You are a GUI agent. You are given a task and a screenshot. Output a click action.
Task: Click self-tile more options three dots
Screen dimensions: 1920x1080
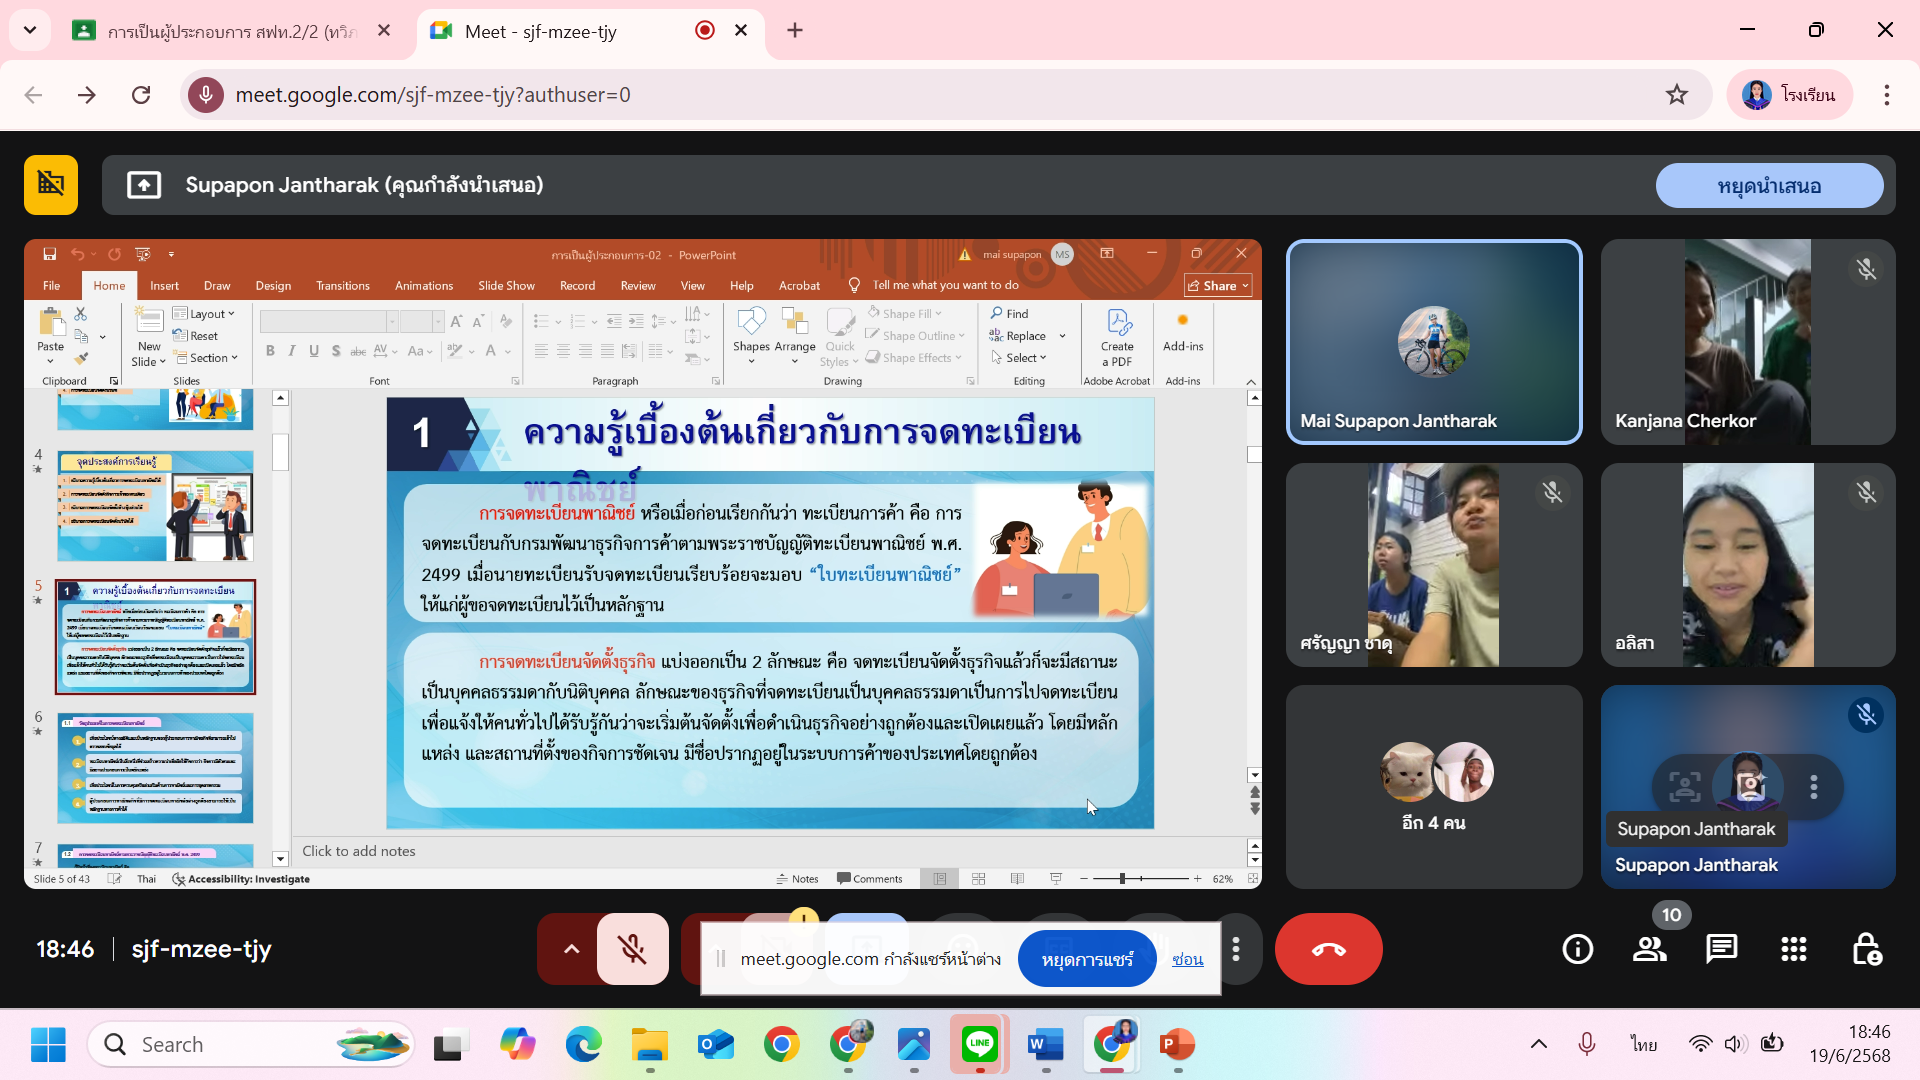1813,787
